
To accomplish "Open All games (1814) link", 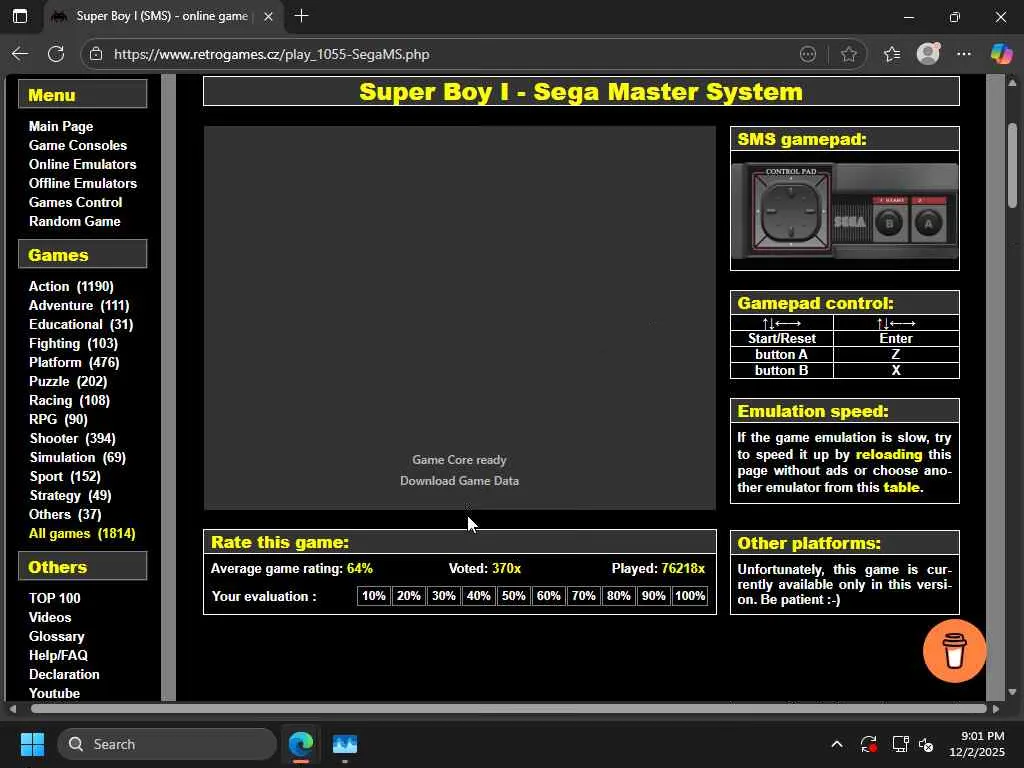I will pos(82,533).
